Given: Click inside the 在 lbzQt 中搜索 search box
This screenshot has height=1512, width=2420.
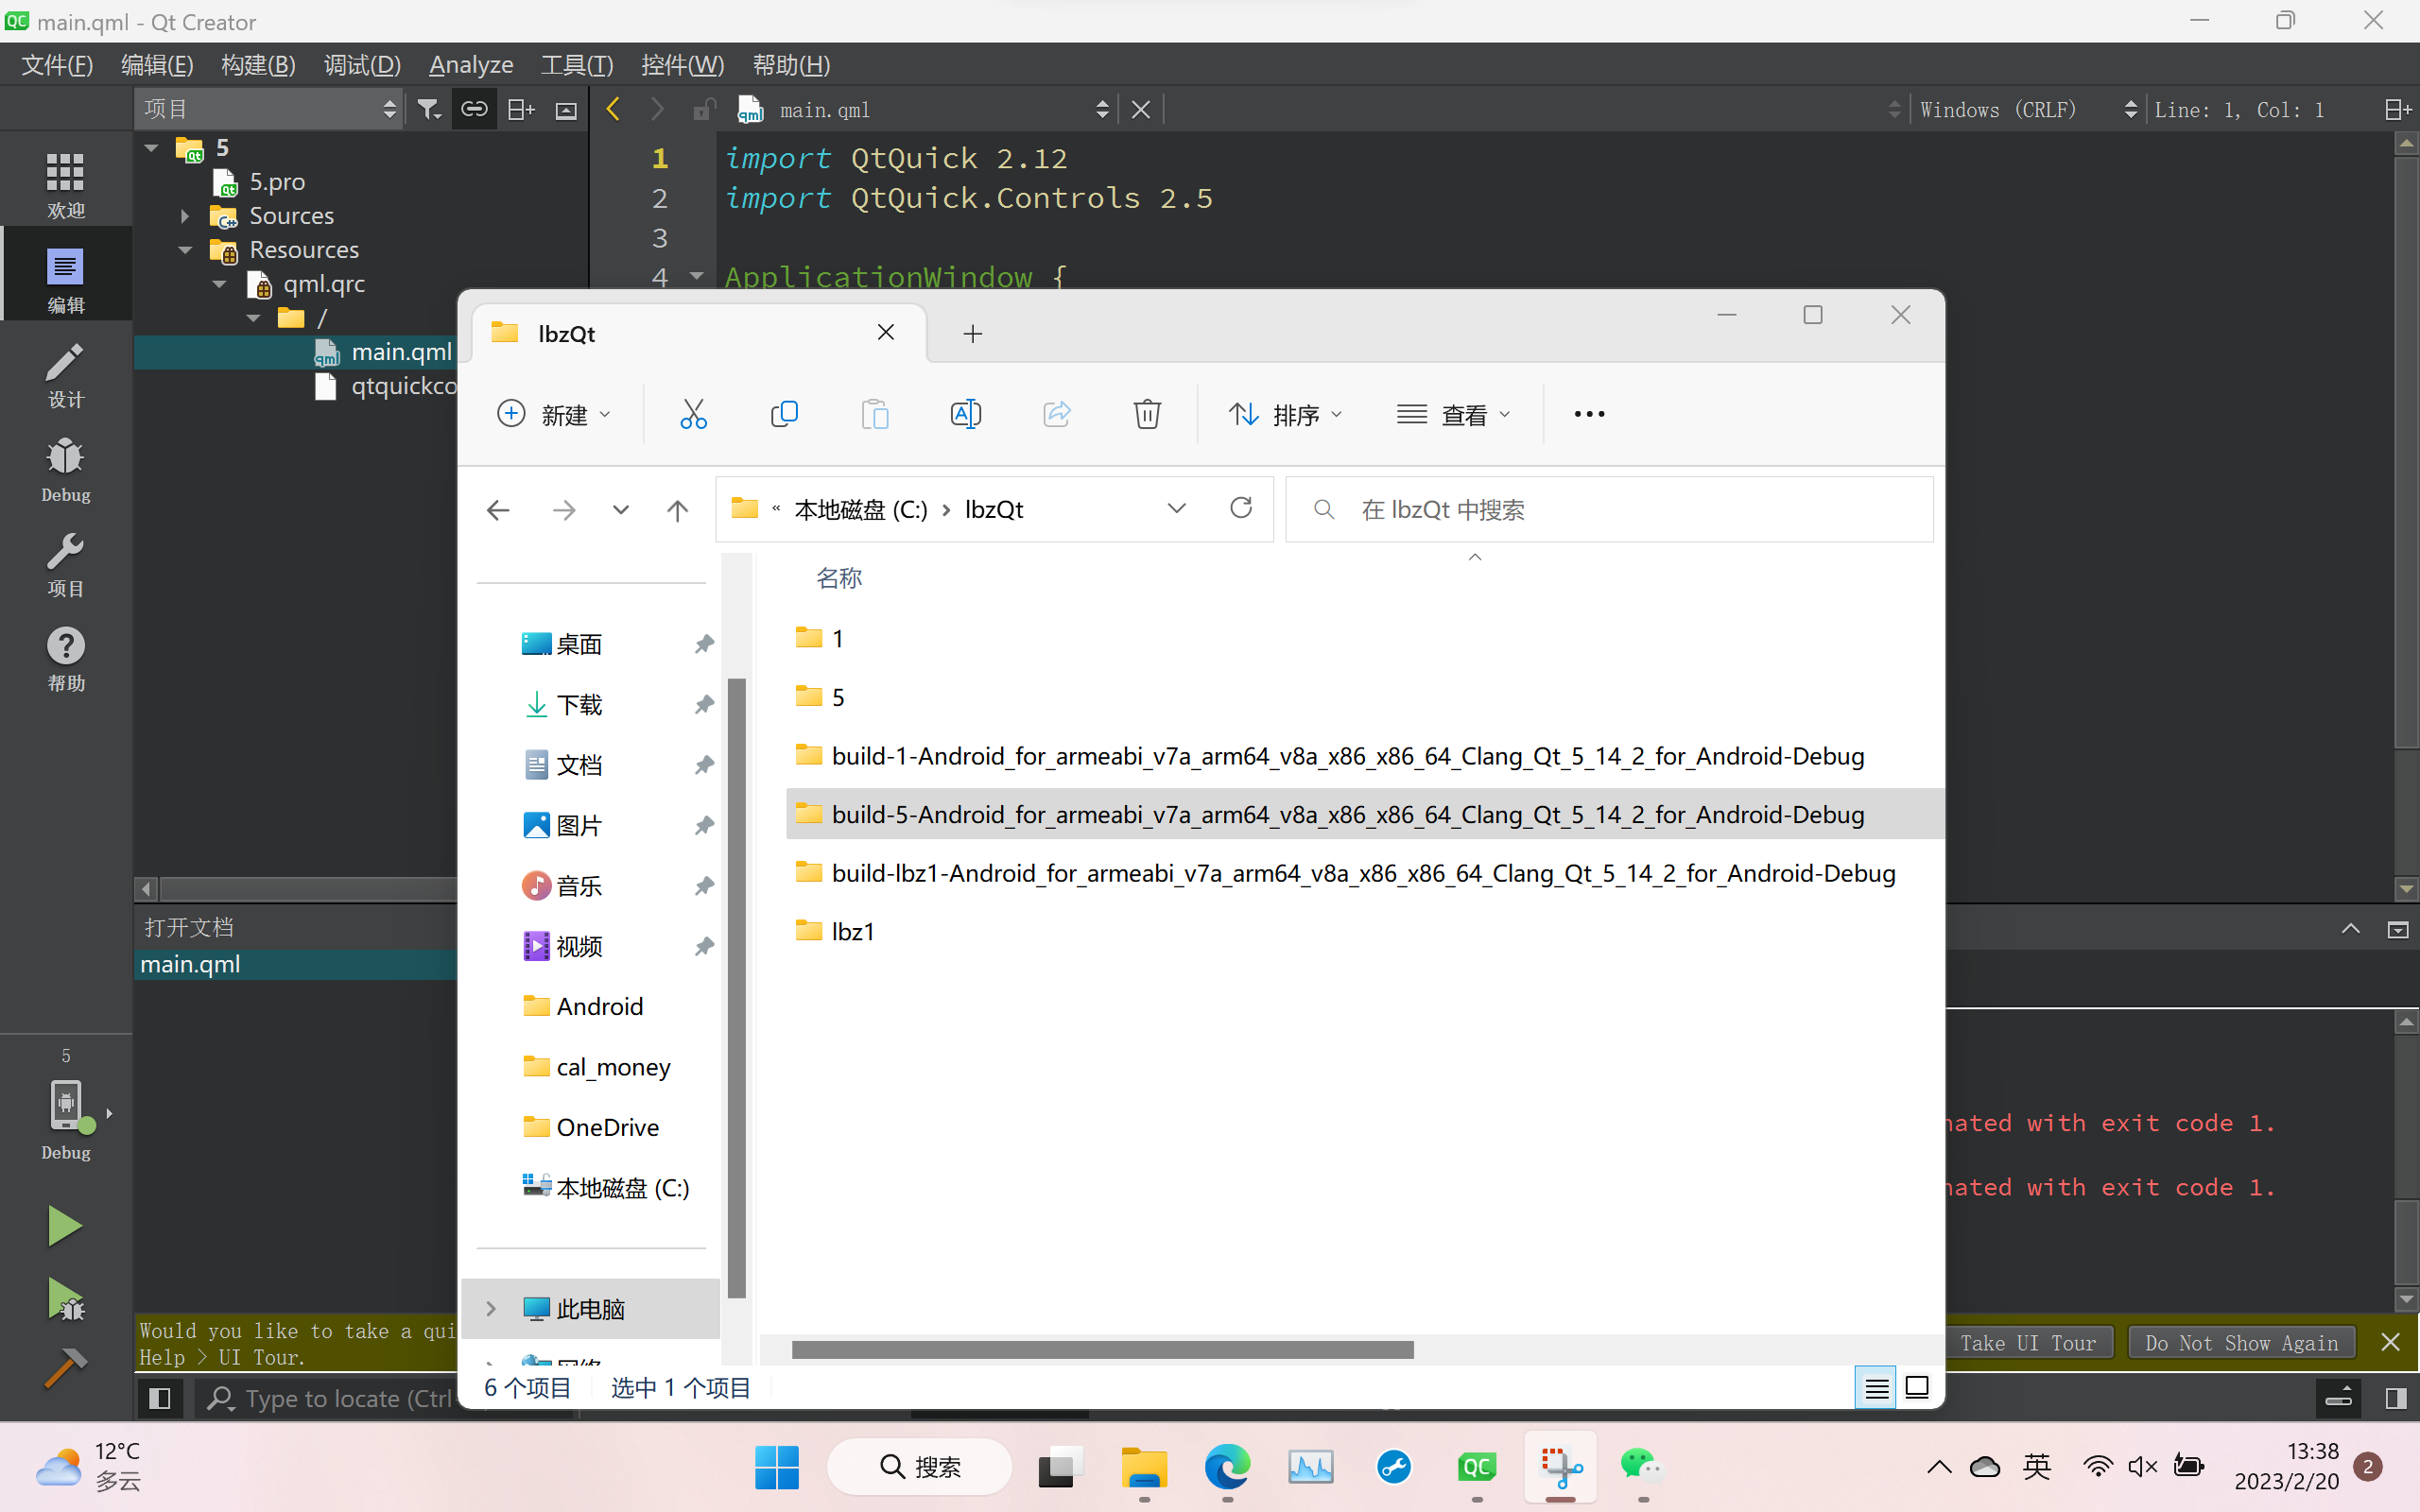Looking at the screenshot, I should 1600,508.
